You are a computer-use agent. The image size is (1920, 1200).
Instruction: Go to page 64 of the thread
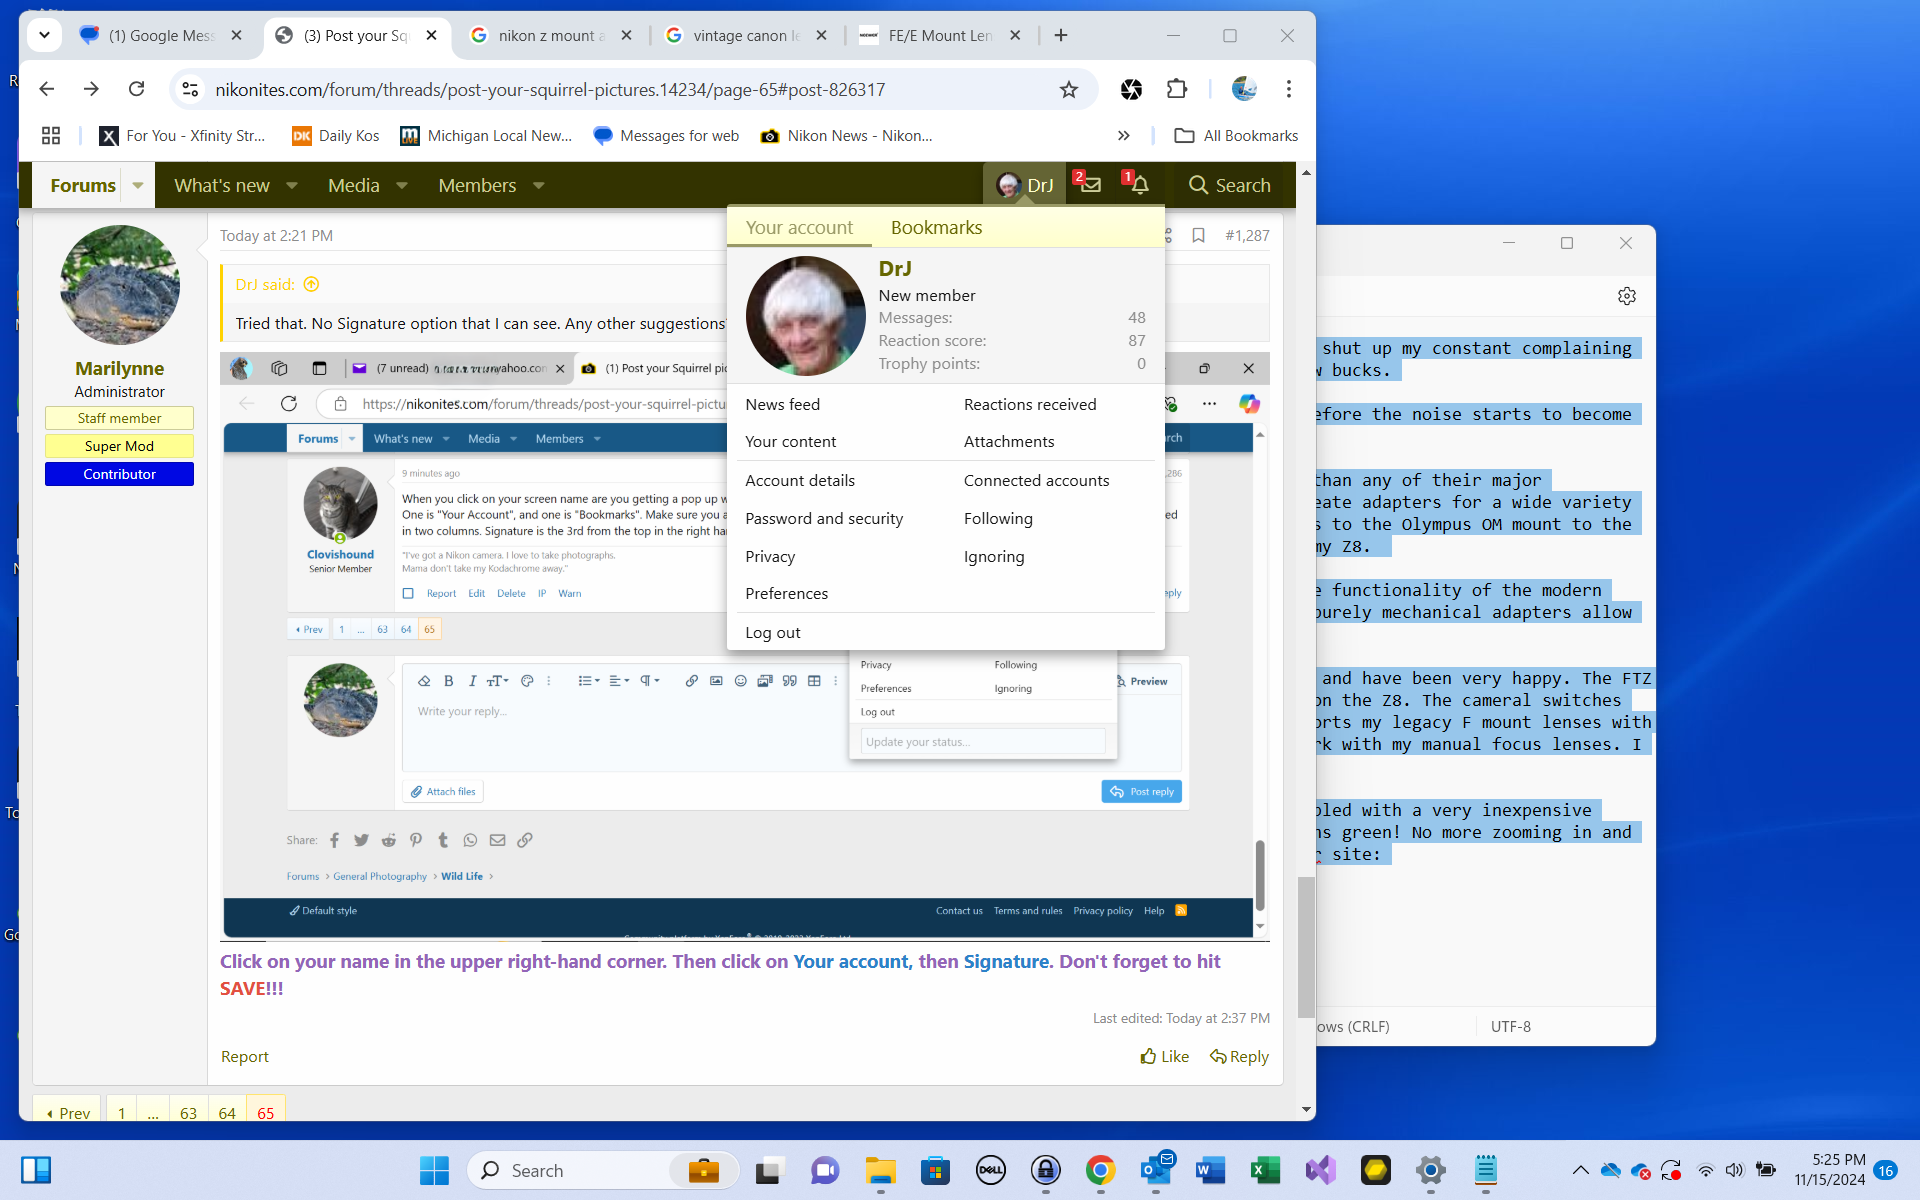[227, 1113]
